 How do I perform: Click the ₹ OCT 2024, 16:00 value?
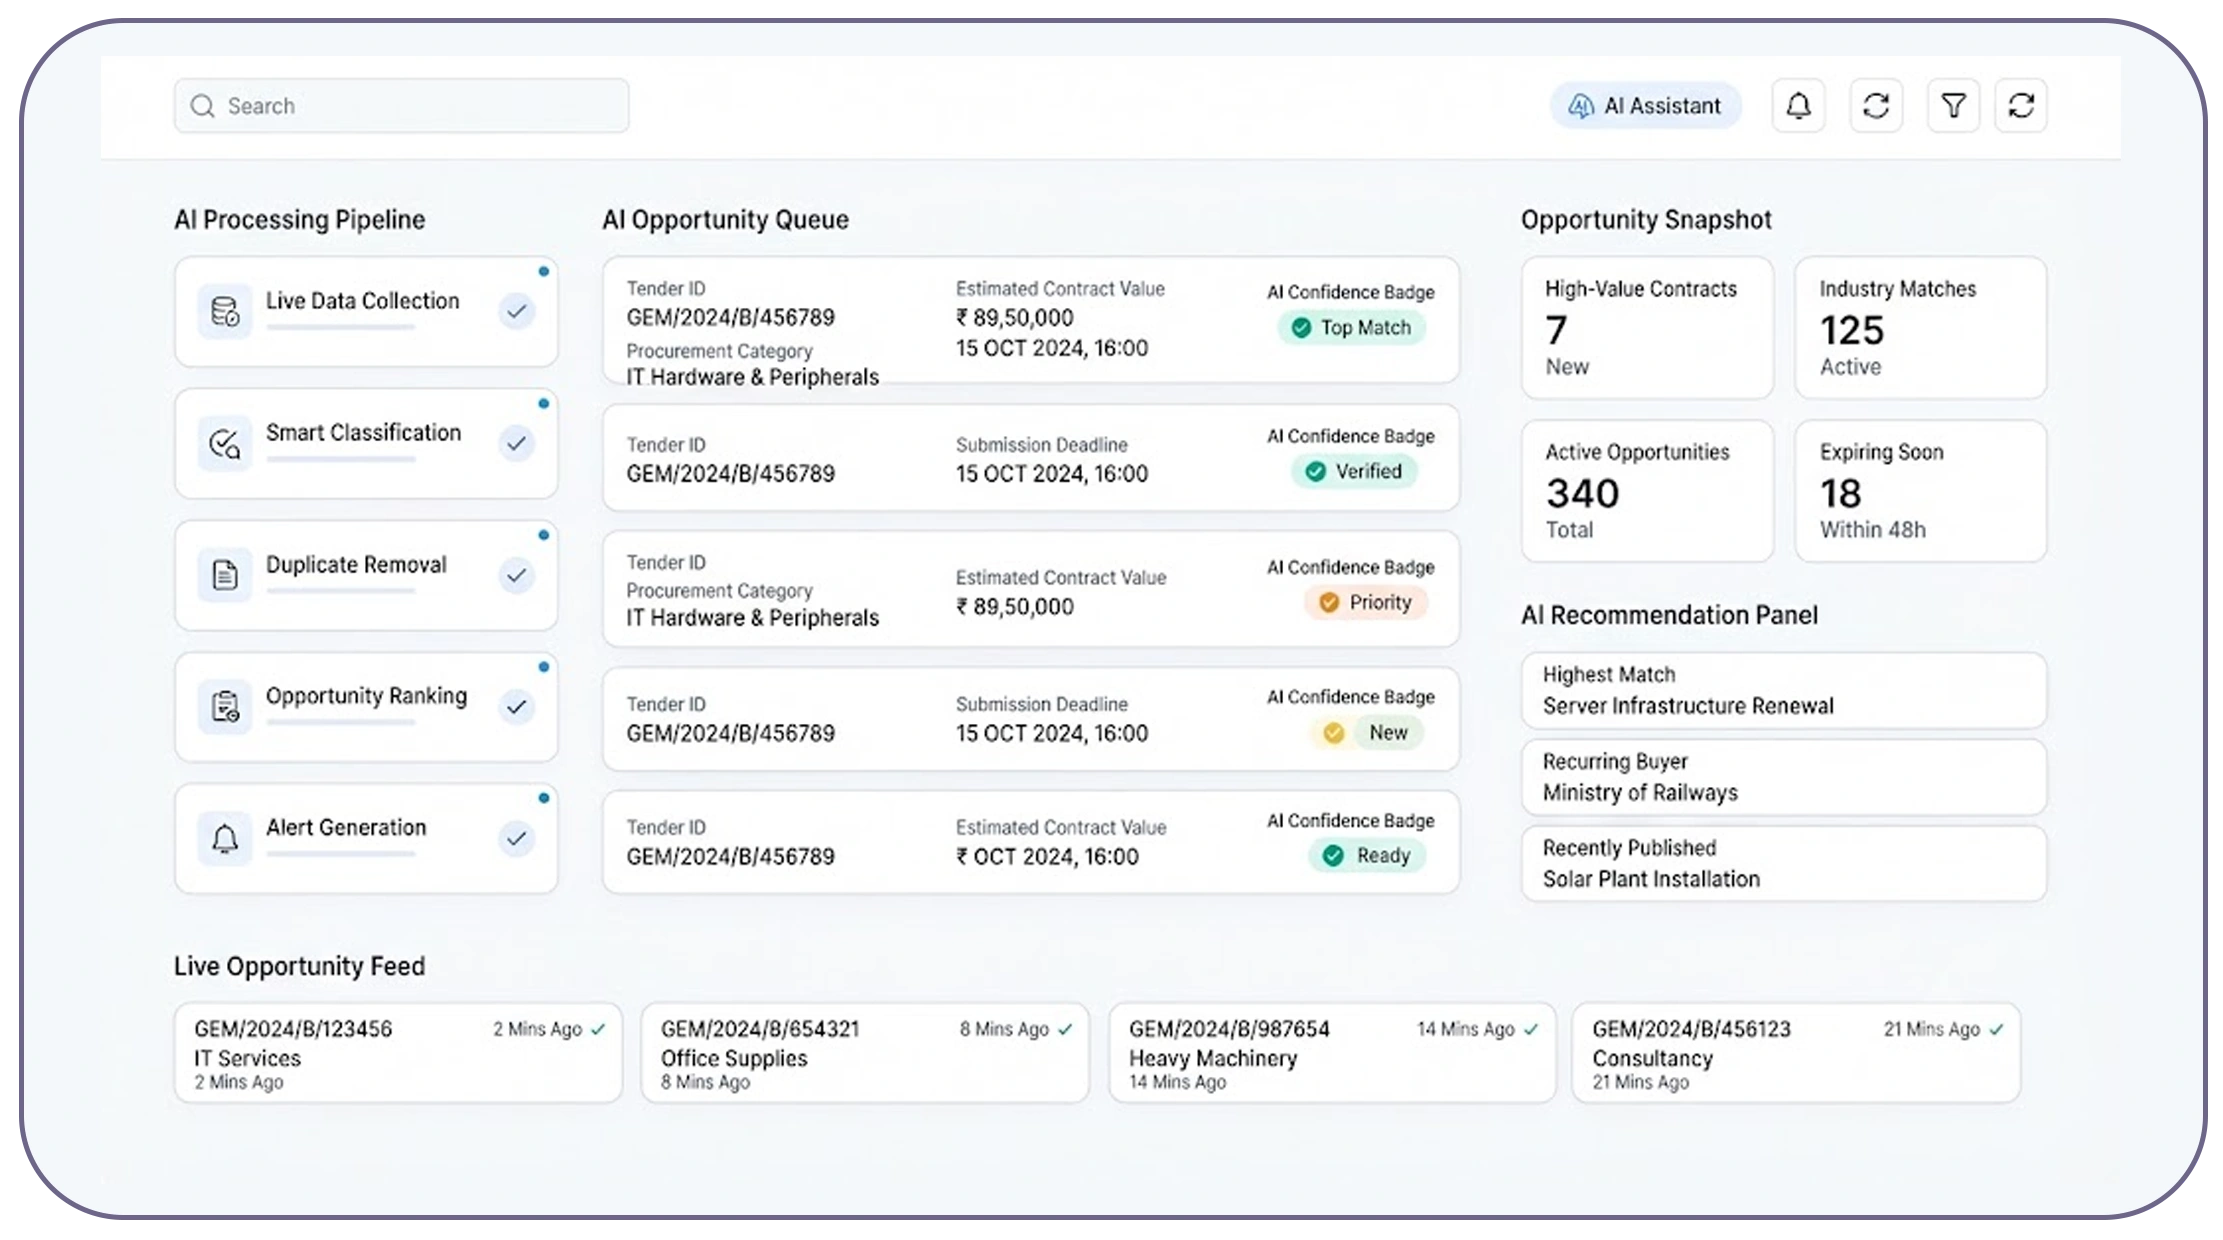click(x=1047, y=857)
